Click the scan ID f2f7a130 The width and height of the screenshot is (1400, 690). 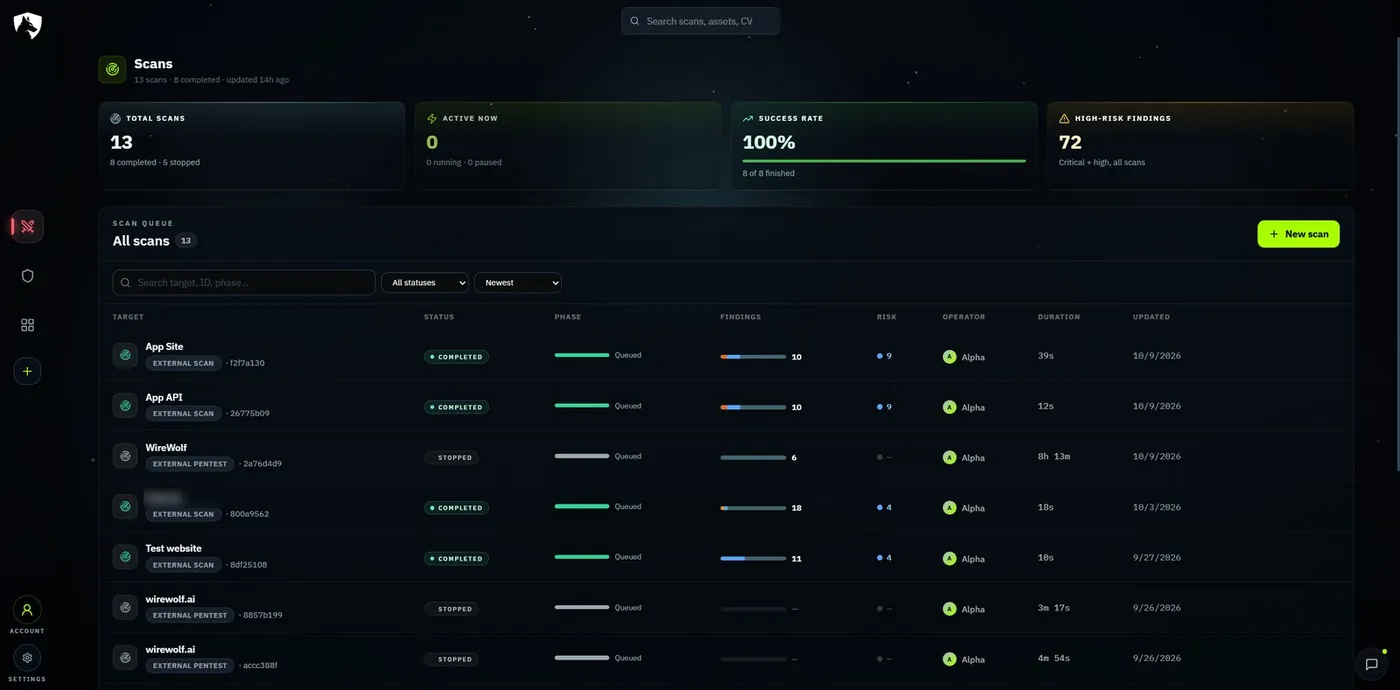247,363
